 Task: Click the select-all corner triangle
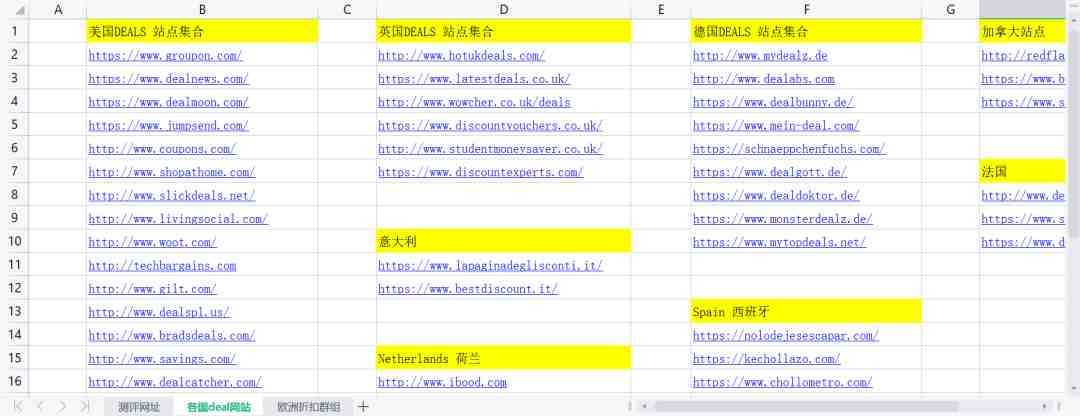(x=20, y=10)
